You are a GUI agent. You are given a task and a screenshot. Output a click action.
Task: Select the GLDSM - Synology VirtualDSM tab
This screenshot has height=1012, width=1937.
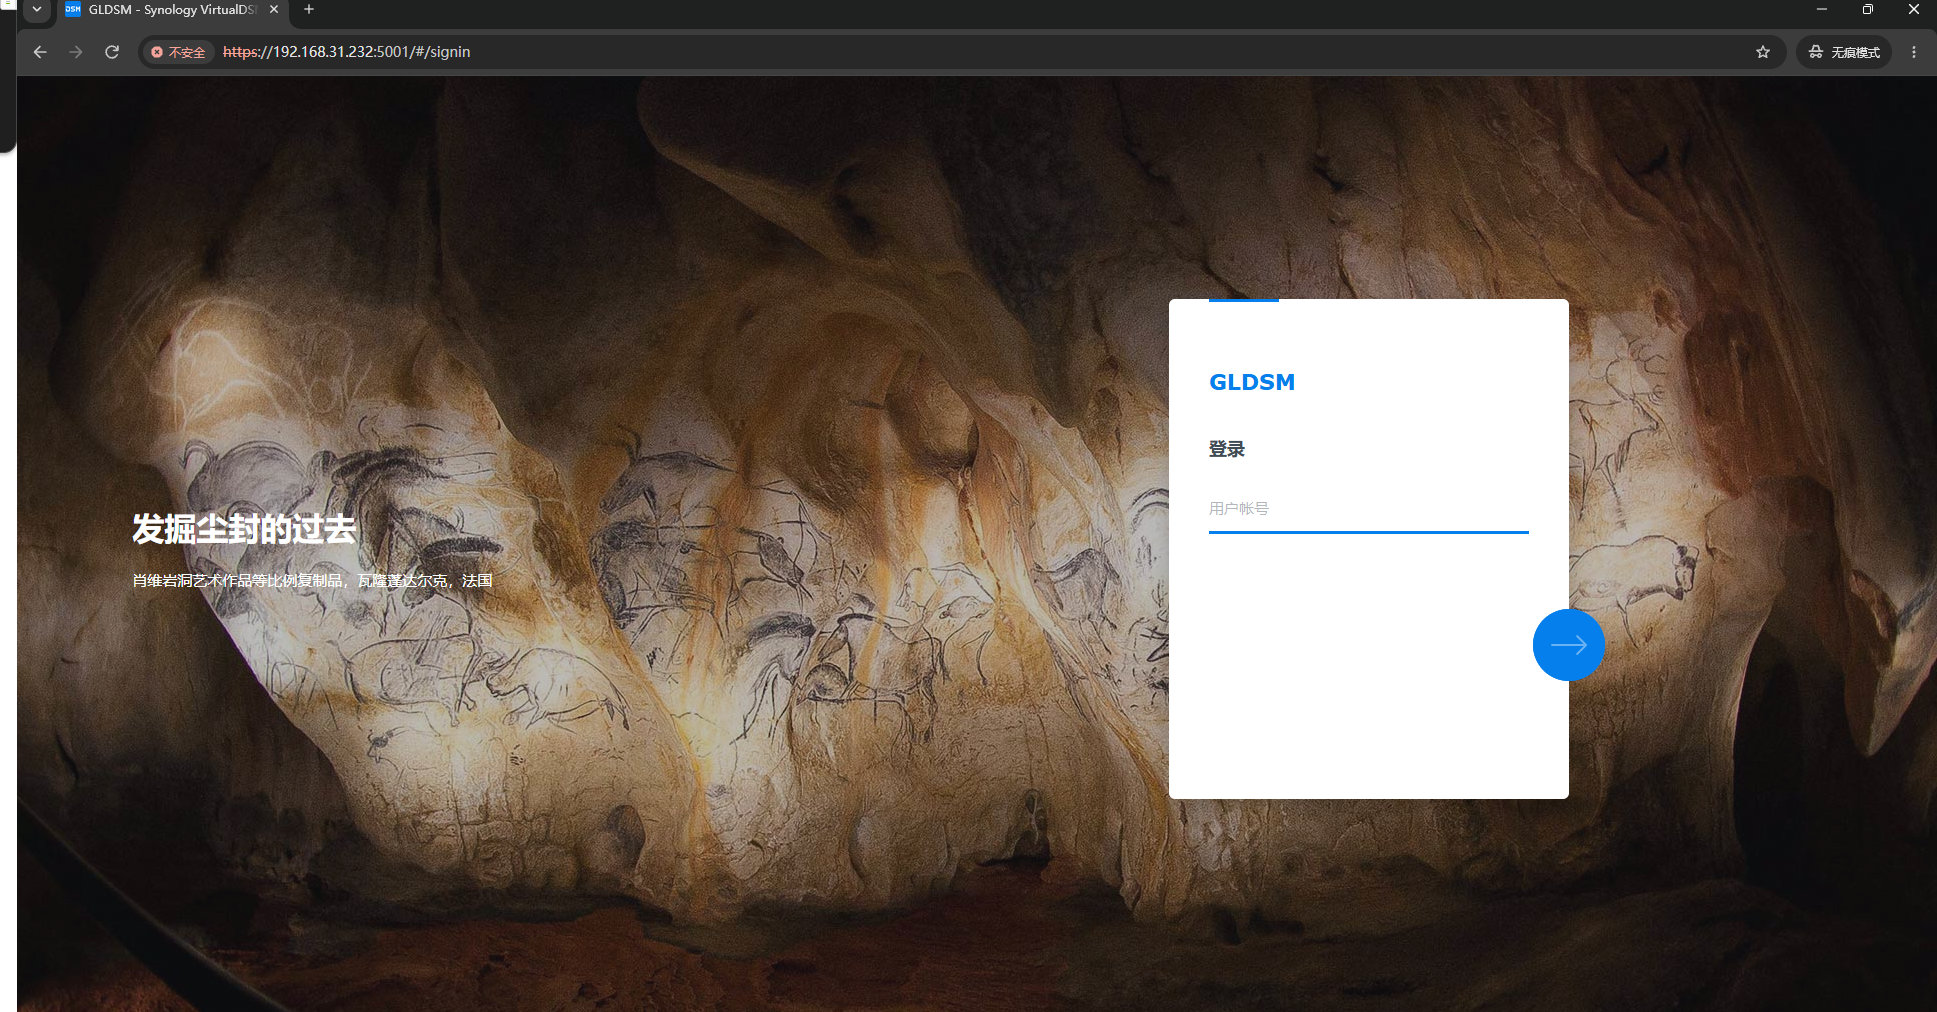172,10
